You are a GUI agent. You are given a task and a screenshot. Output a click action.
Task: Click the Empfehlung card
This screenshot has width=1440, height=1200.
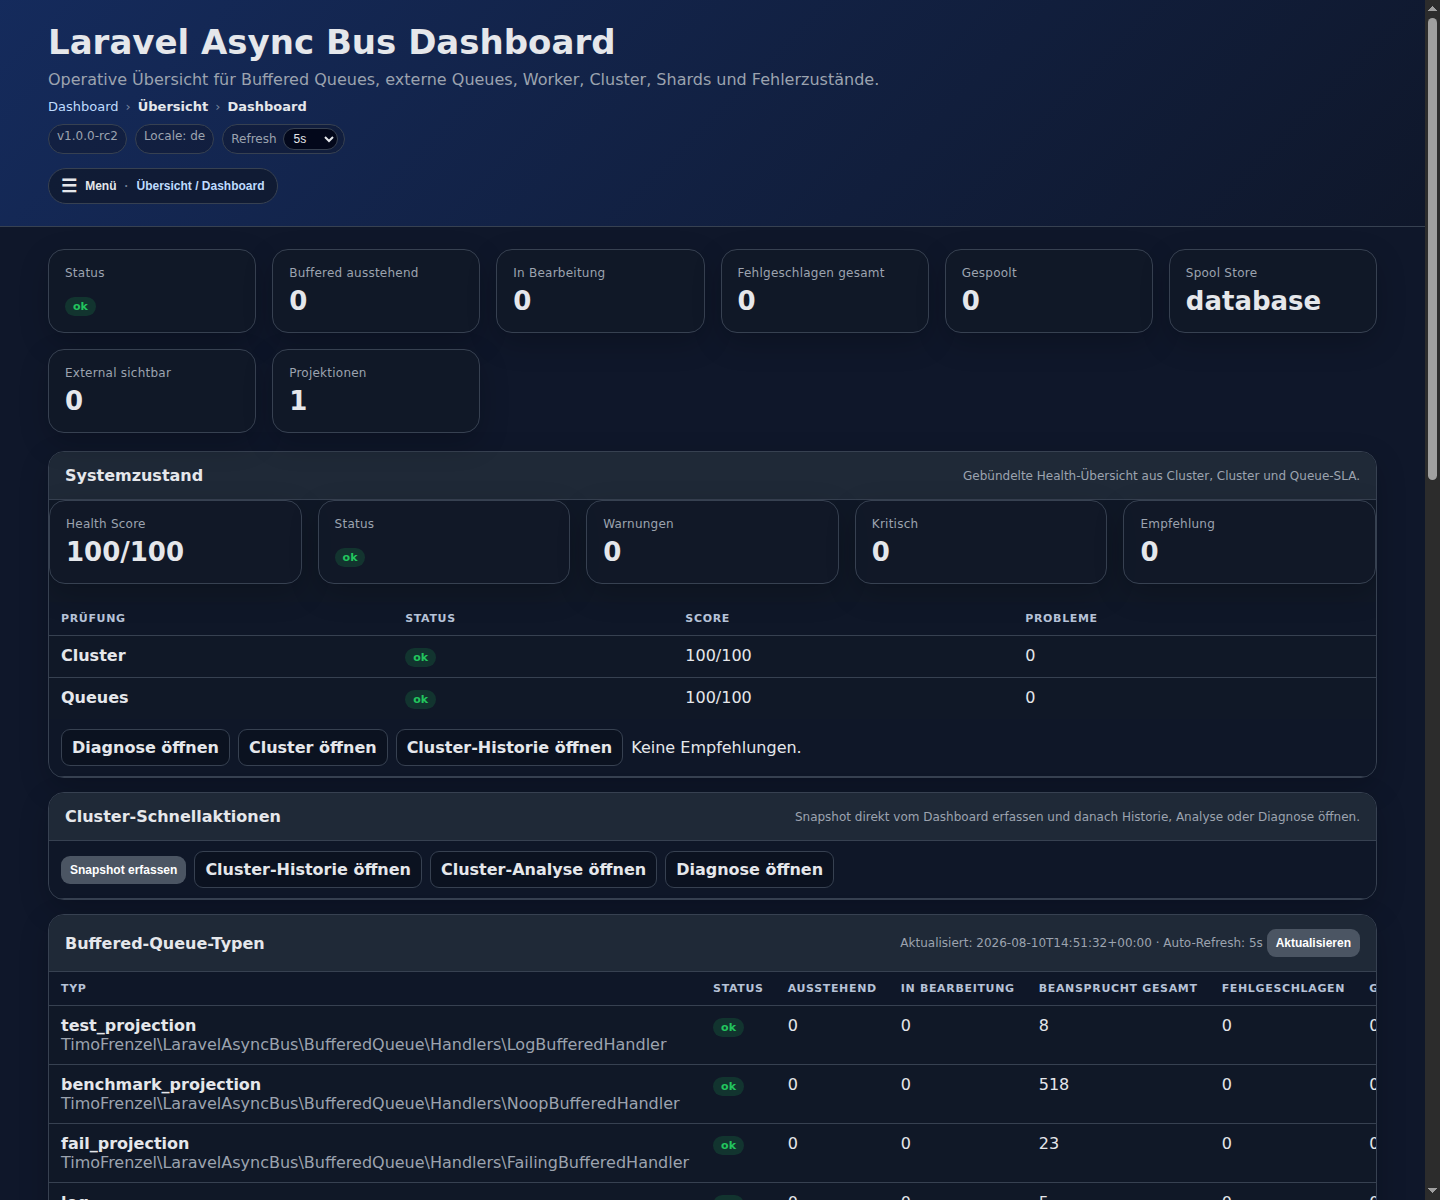tap(1249, 542)
